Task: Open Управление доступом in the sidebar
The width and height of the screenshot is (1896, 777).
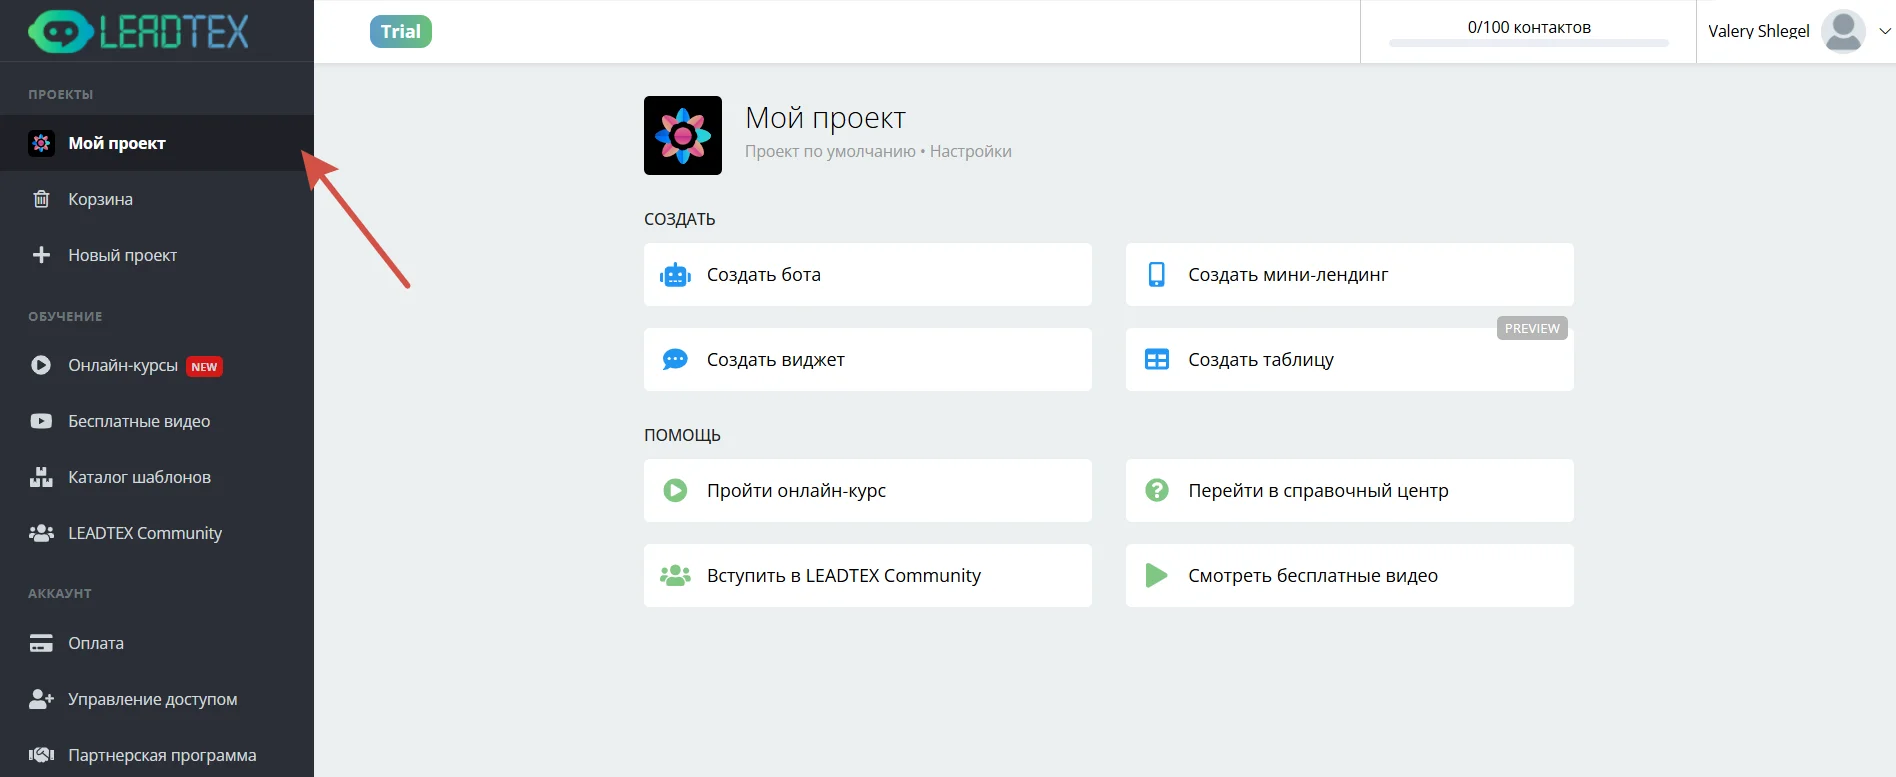Action: pyautogui.click(x=157, y=699)
